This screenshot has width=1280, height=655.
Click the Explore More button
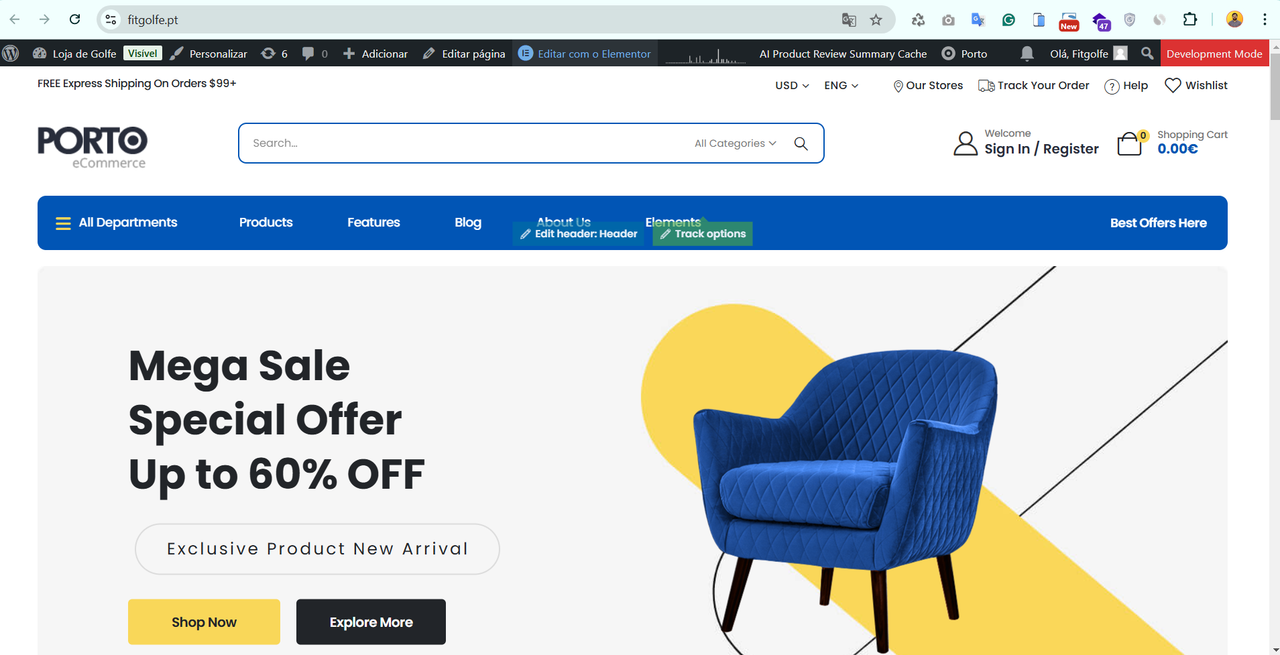click(371, 622)
